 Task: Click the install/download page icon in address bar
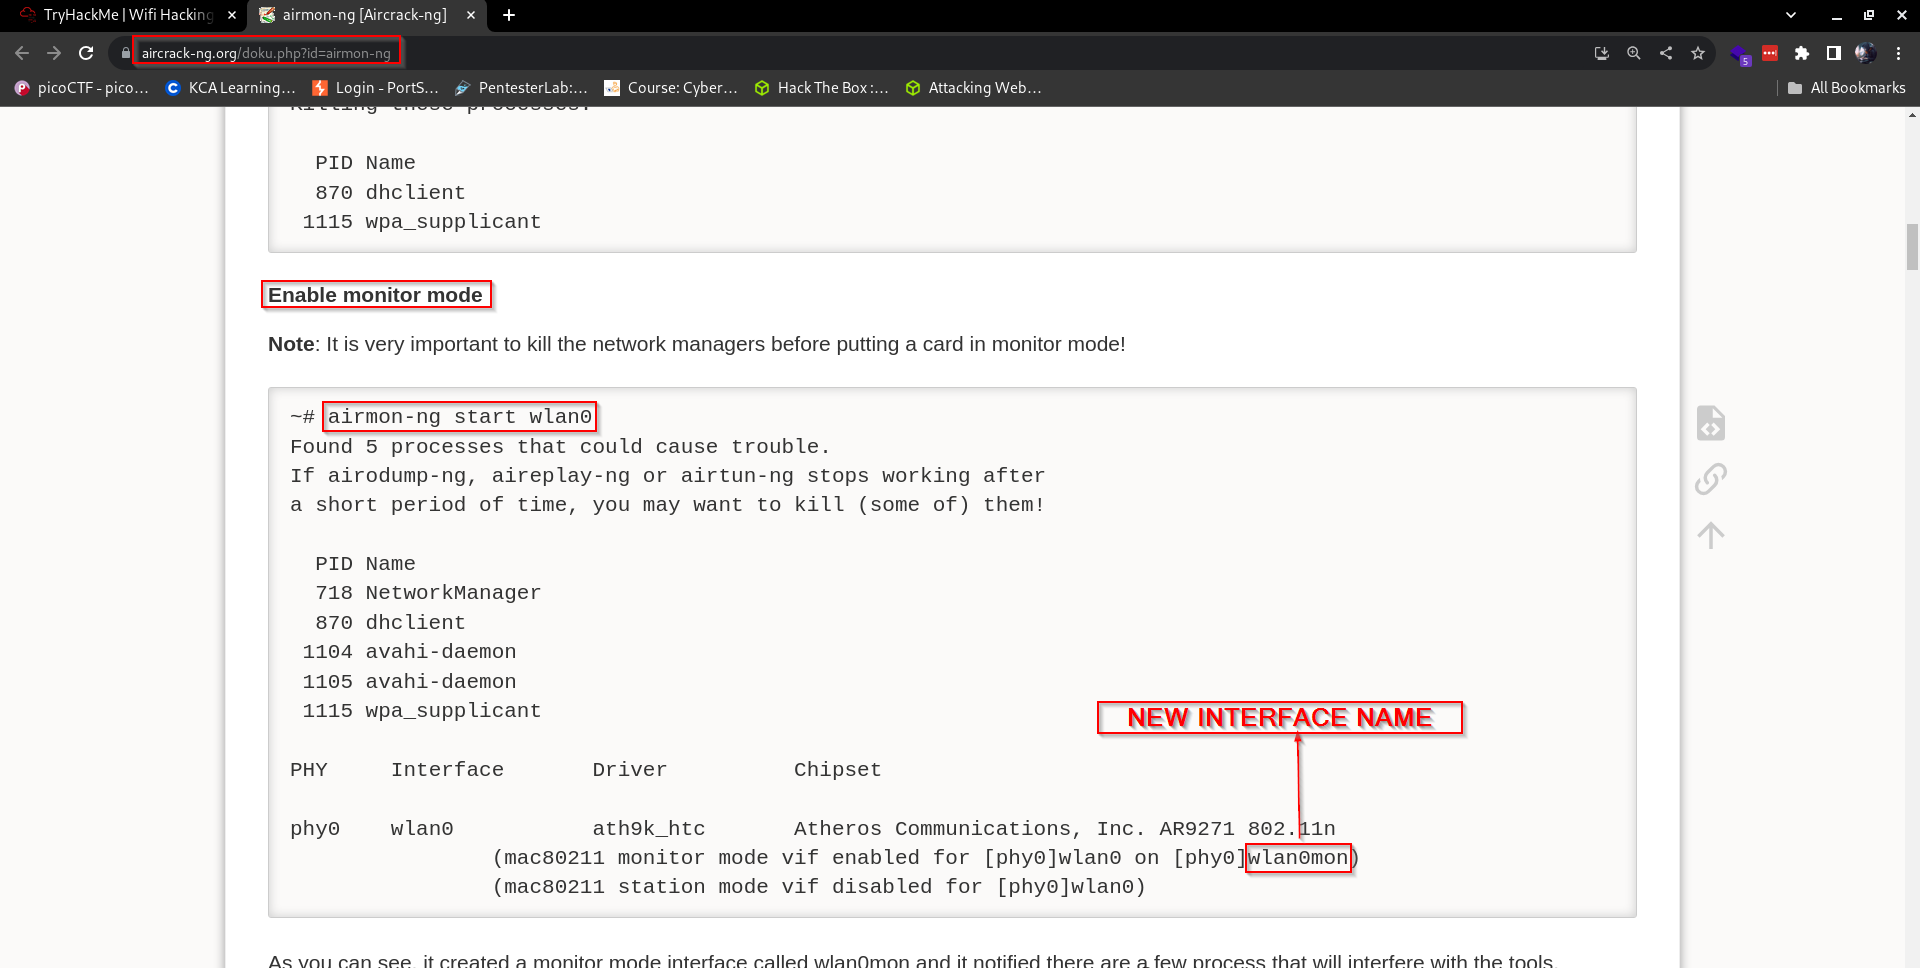(x=1602, y=53)
